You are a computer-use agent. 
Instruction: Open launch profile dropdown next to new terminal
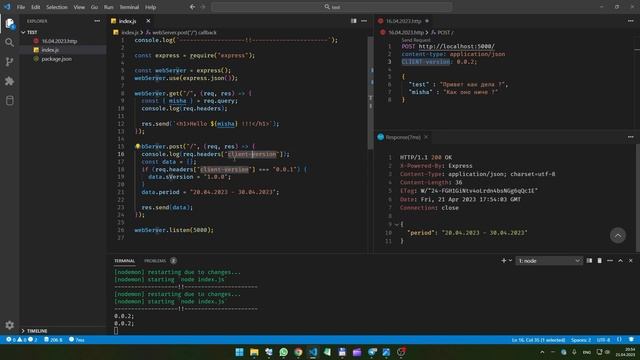tap(510, 260)
